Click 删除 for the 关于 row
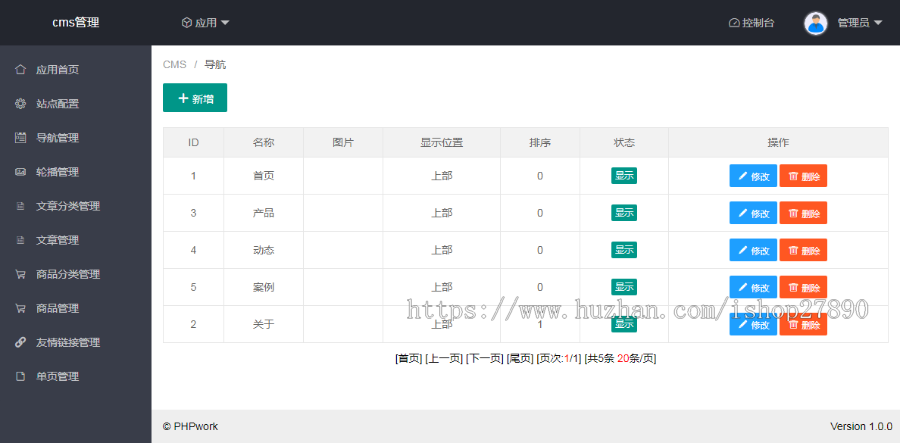The width and height of the screenshot is (900, 443). pyautogui.click(x=804, y=324)
